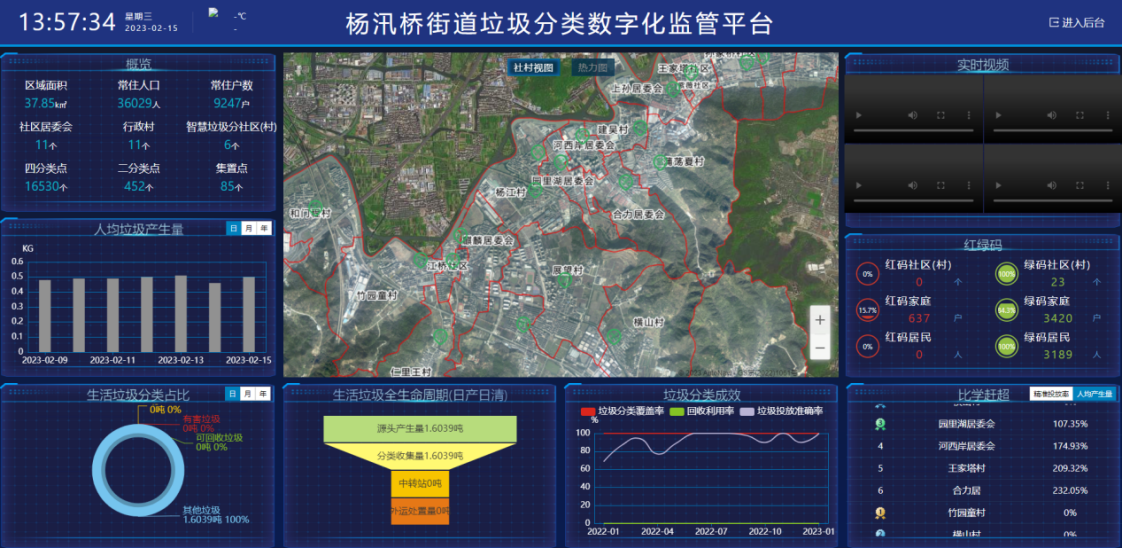Click the 垃圾投放准确率 legend color swatch
The height and width of the screenshot is (548, 1122).
pos(745,411)
